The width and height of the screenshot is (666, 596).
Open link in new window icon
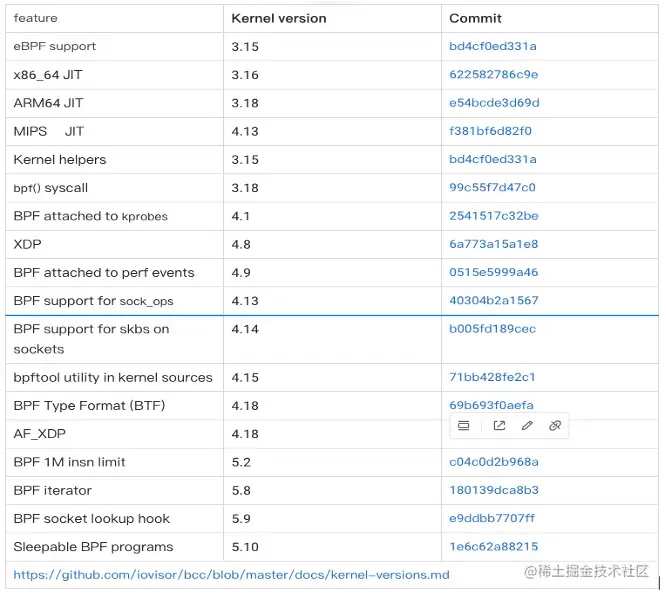pyautogui.click(x=499, y=425)
